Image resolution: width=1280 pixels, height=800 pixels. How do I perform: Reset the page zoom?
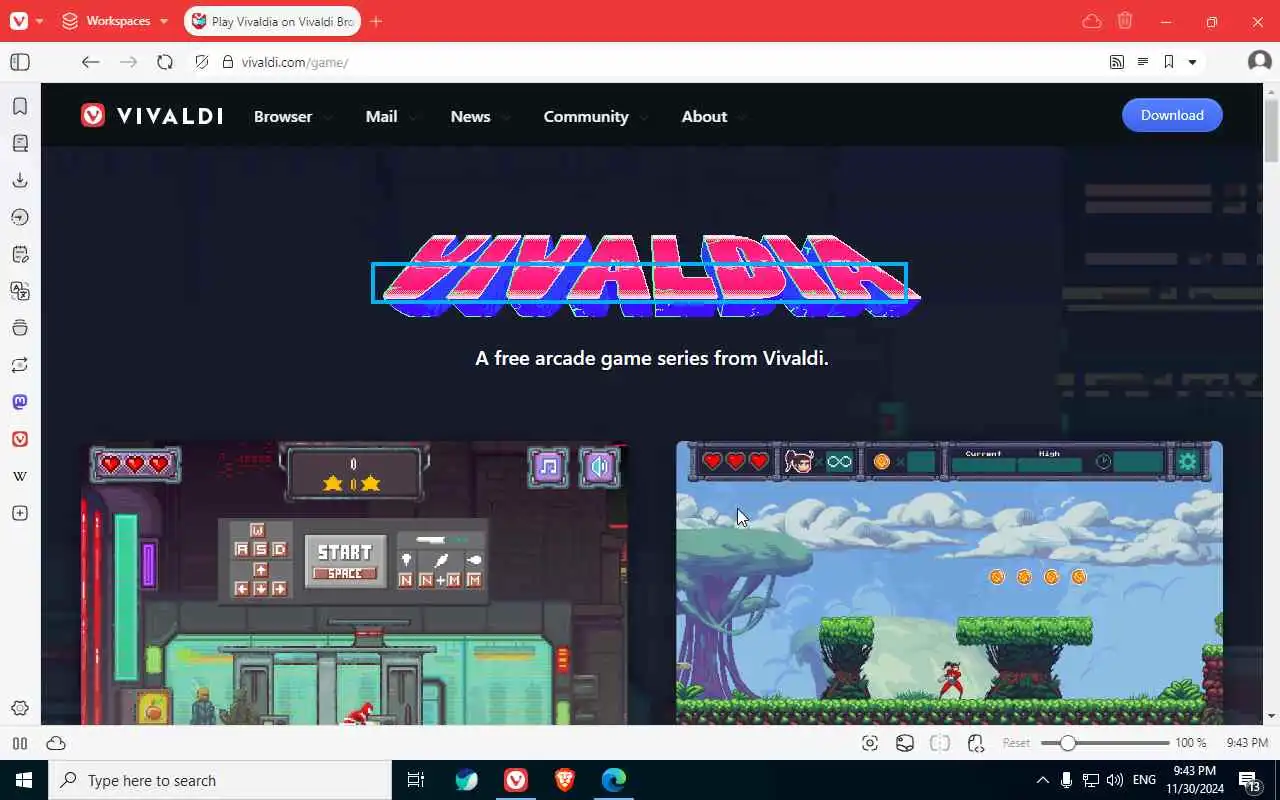pyautogui.click(x=1016, y=743)
